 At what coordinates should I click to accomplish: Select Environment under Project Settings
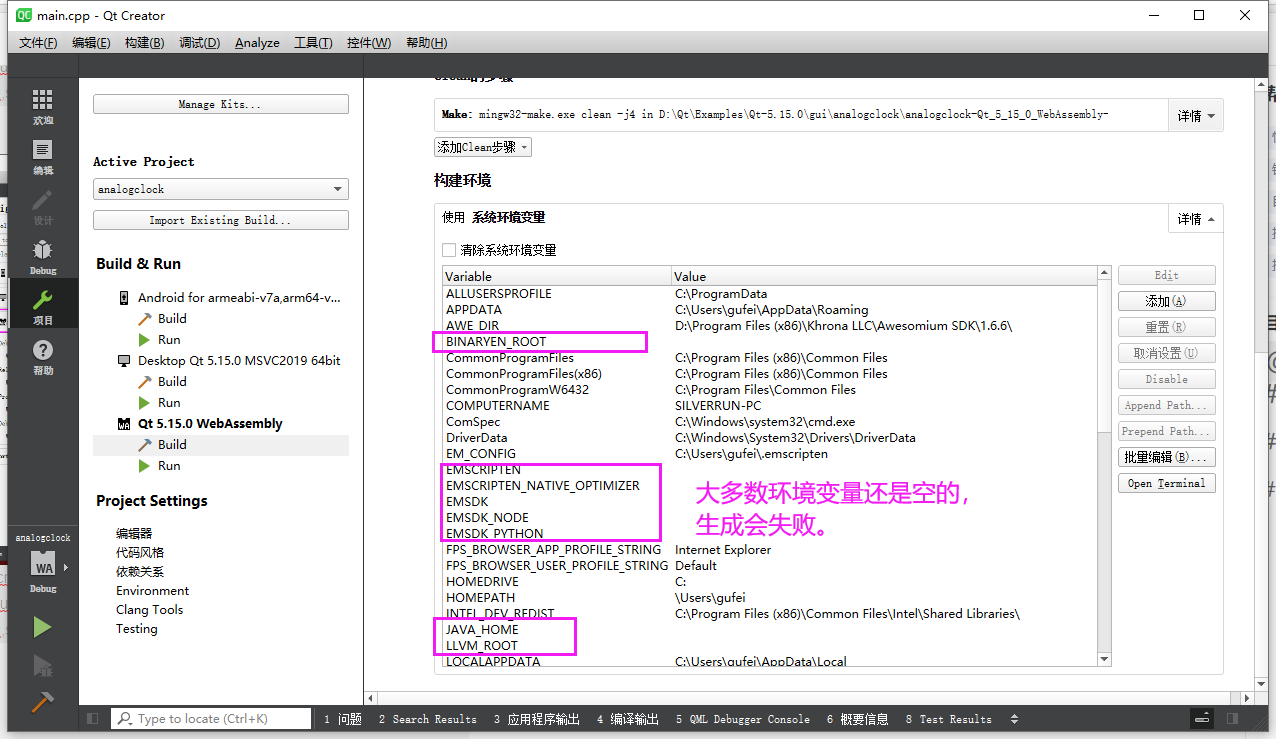coord(152,590)
